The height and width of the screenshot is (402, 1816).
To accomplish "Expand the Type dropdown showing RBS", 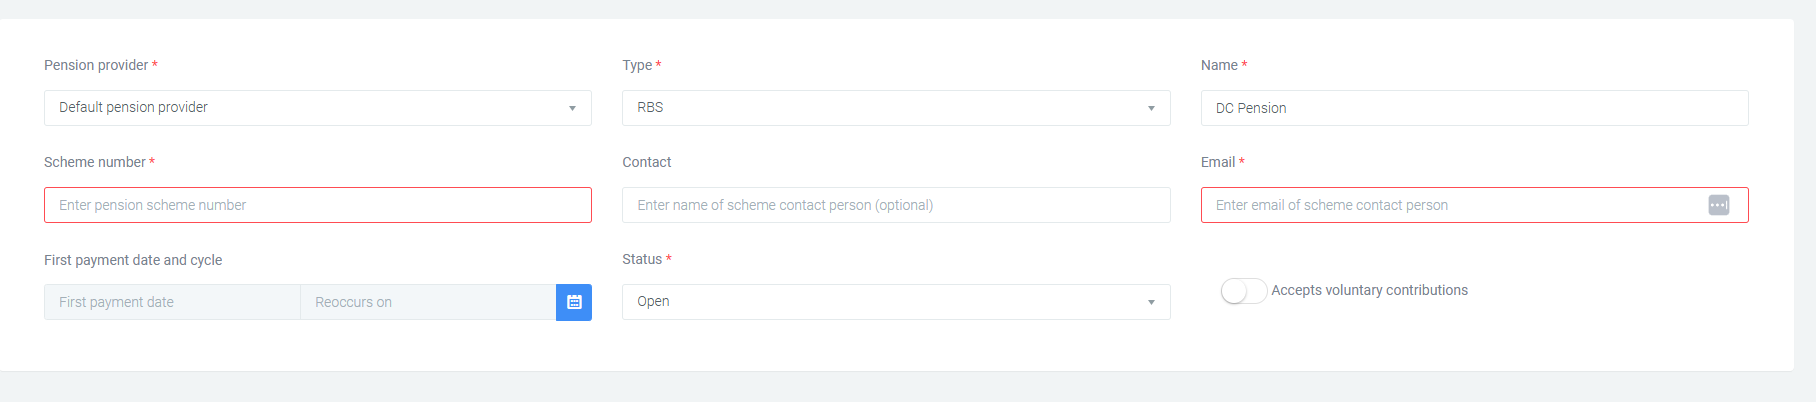I will point(895,108).
